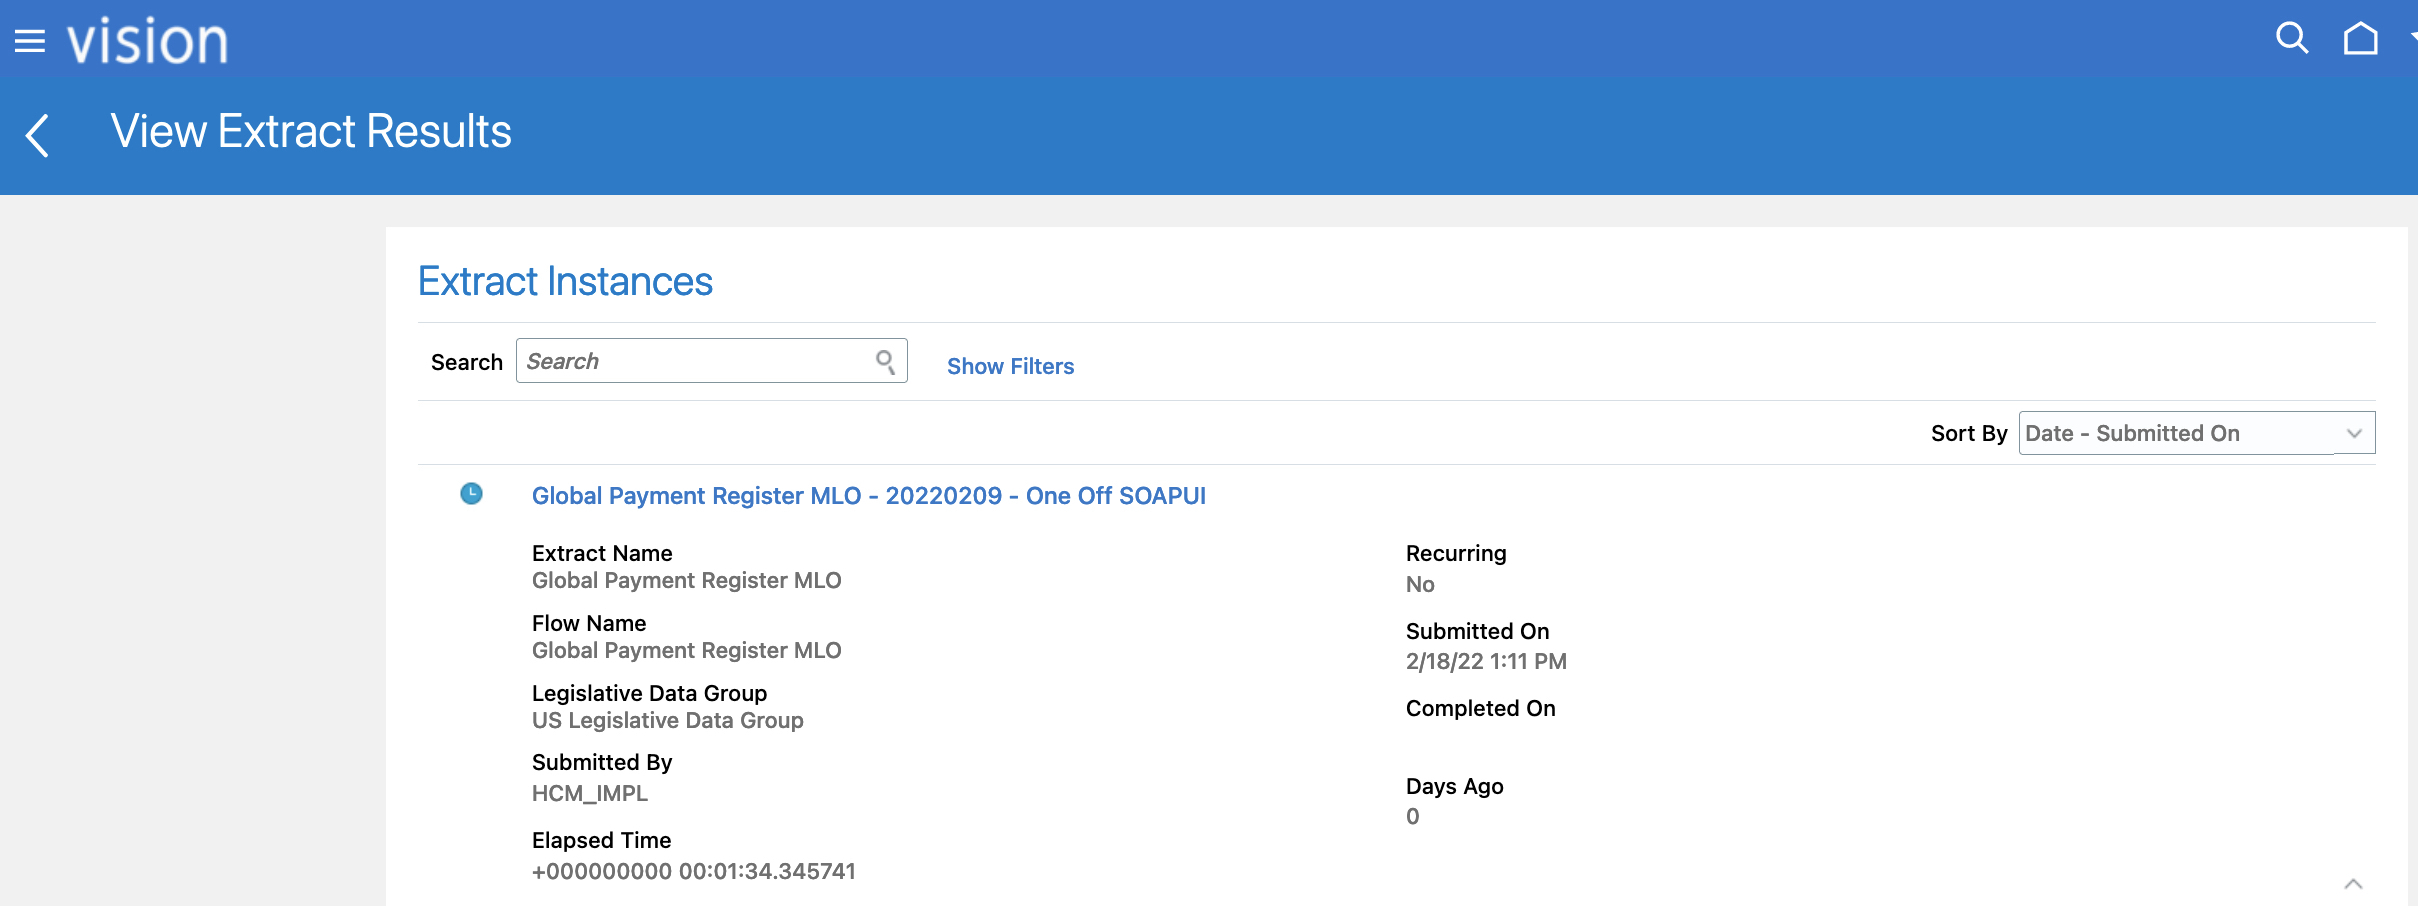The image size is (2418, 906).
Task: Click the HCM_IMPL submitter value
Action: click(x=590, y=793)
